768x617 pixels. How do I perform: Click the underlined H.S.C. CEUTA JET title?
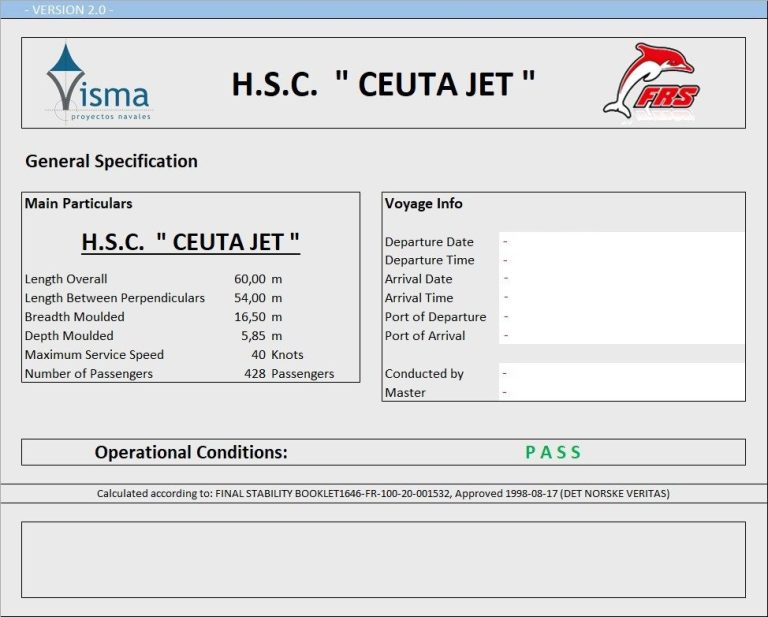click(191, 242)
